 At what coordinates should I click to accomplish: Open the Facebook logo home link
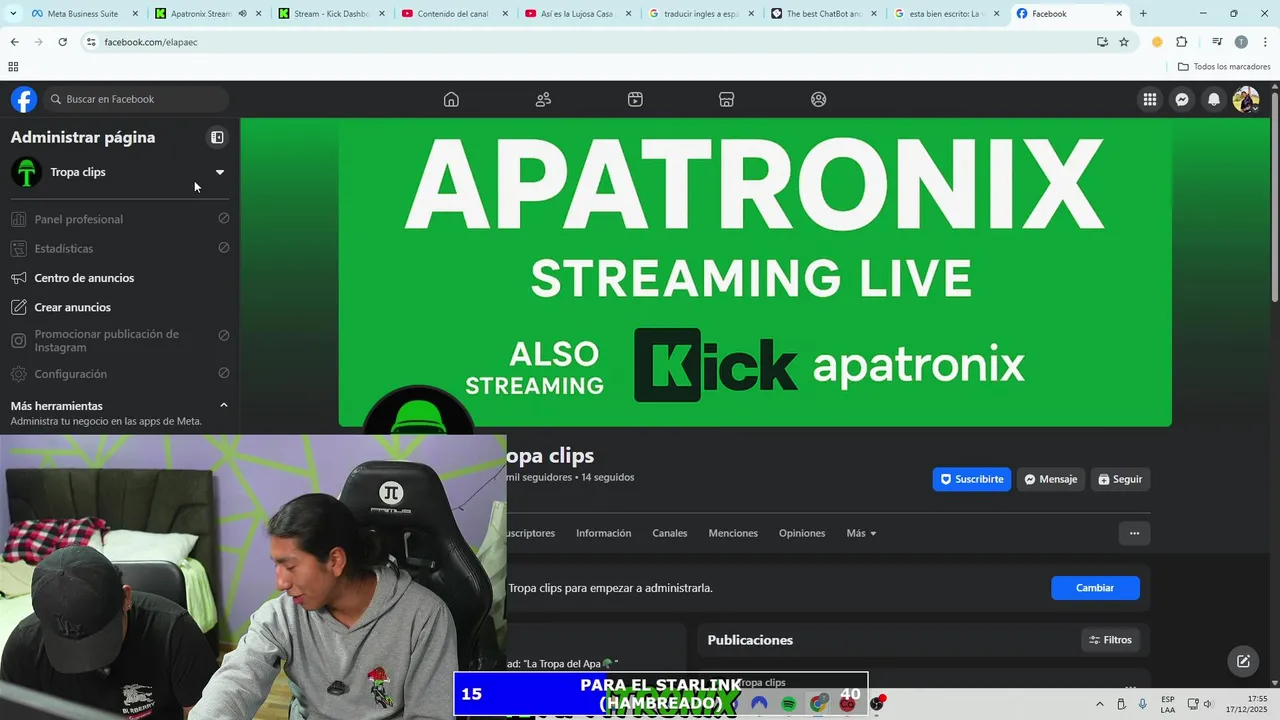pos(24,99)
